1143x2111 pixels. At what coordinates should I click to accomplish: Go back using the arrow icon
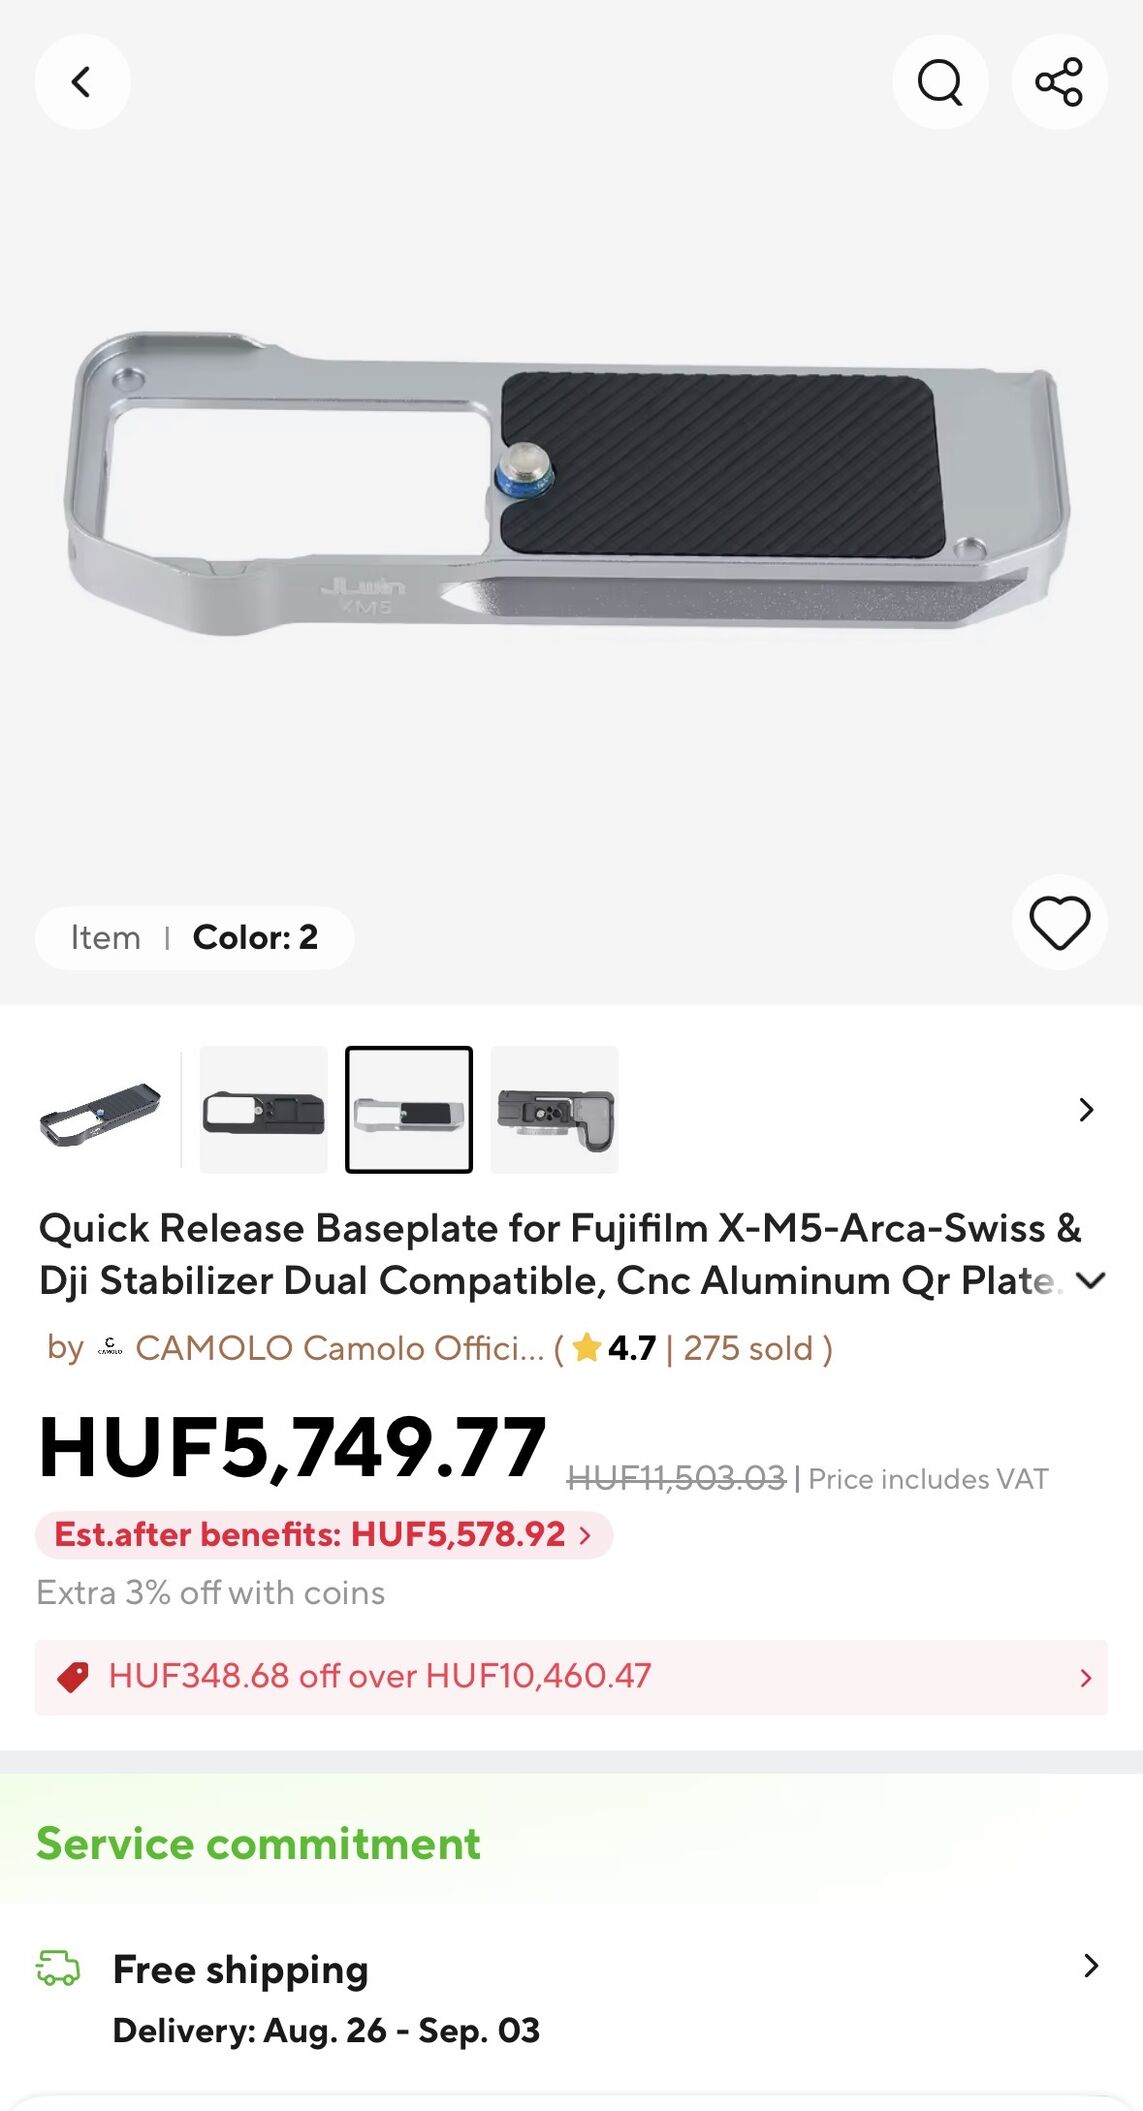point(82,82)
